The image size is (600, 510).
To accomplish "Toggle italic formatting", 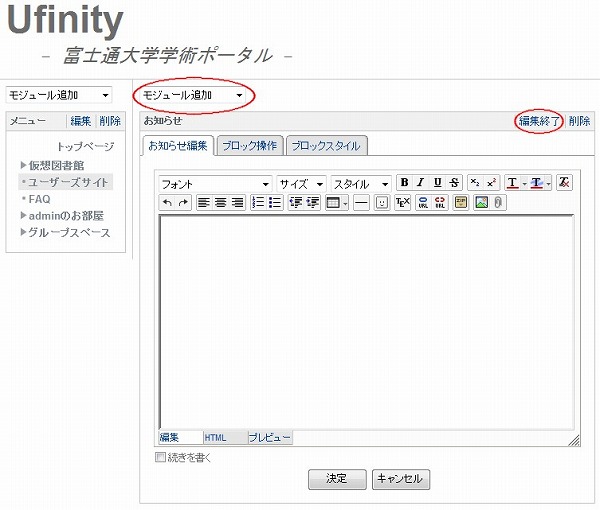I will pos(421,182).
